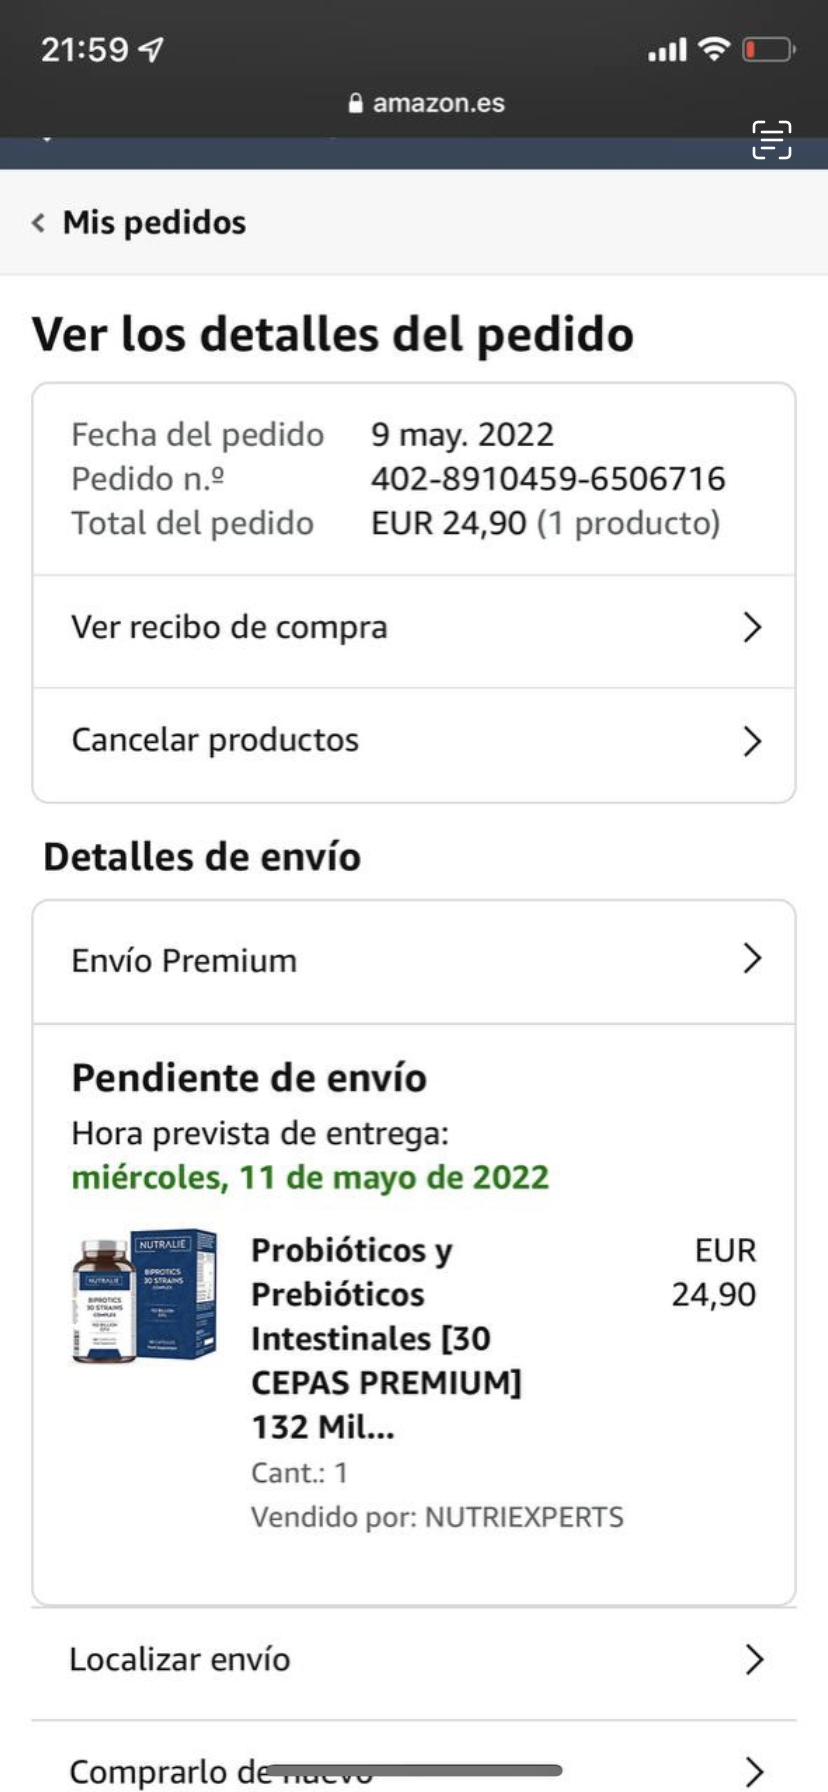
Task: Tap the amazon.es address bar
Action: [426, 103]
